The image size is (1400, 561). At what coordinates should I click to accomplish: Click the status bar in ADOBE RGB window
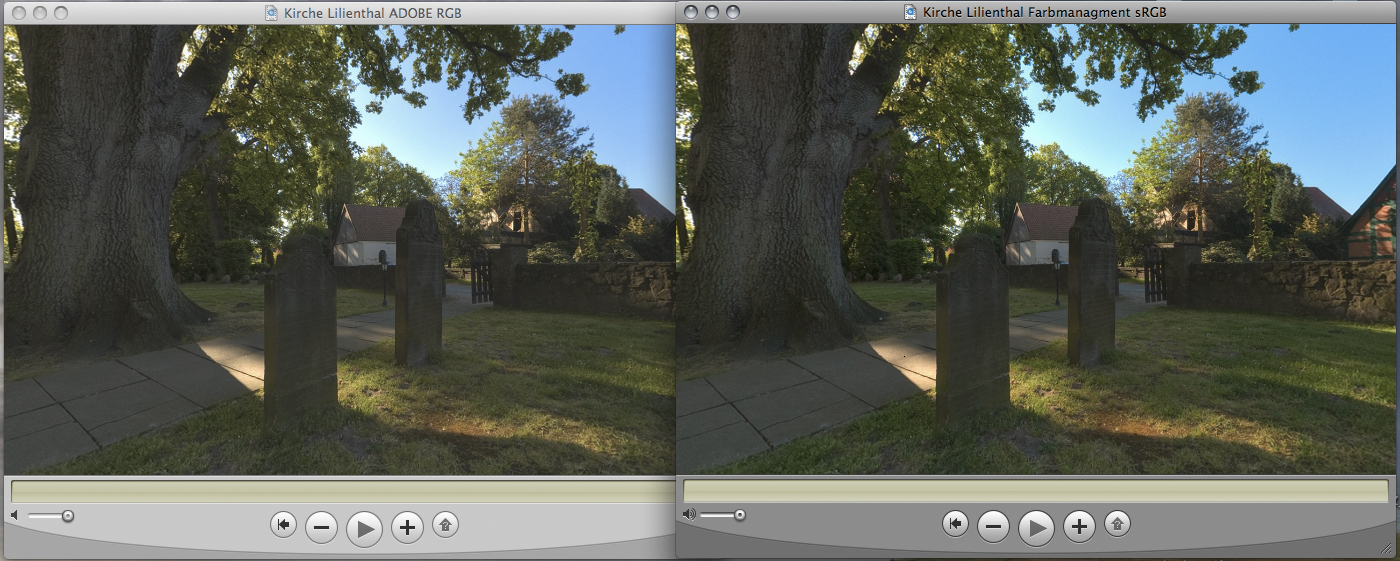tap(340, 491)
